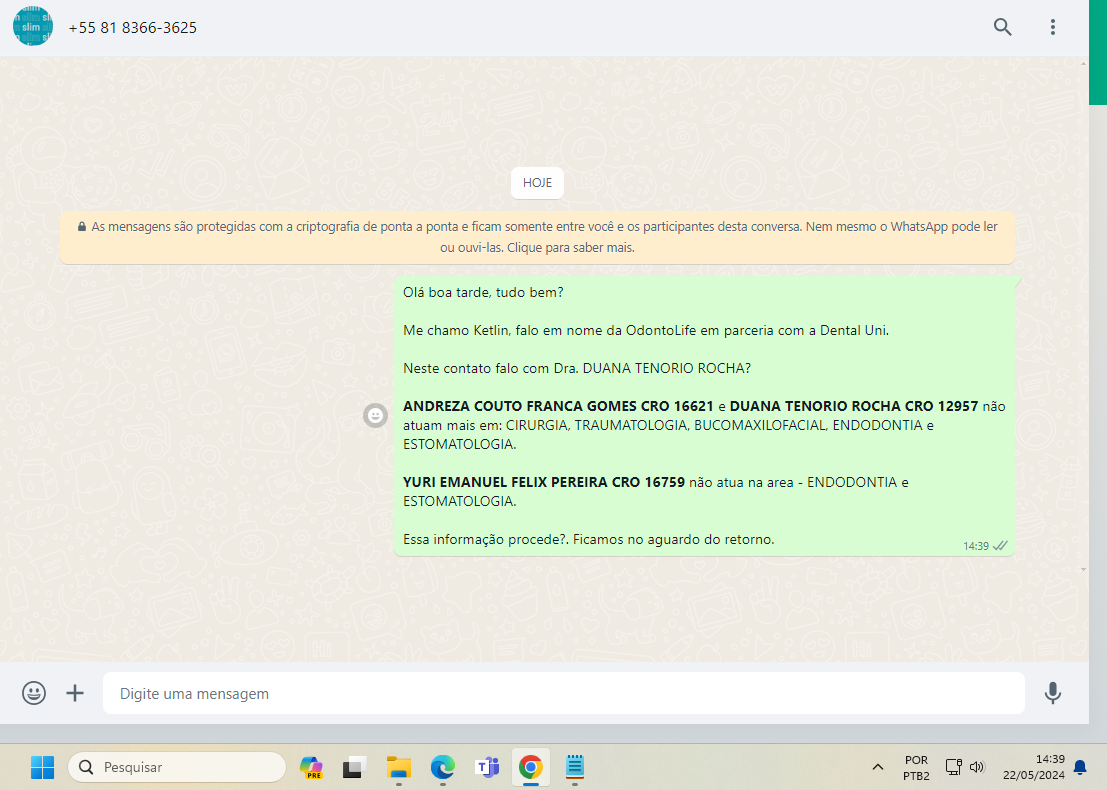The height and width of the screenshot is (790, 1107).
Task: Expand hidden system tray icons chevron
Action: click(878, 767)
